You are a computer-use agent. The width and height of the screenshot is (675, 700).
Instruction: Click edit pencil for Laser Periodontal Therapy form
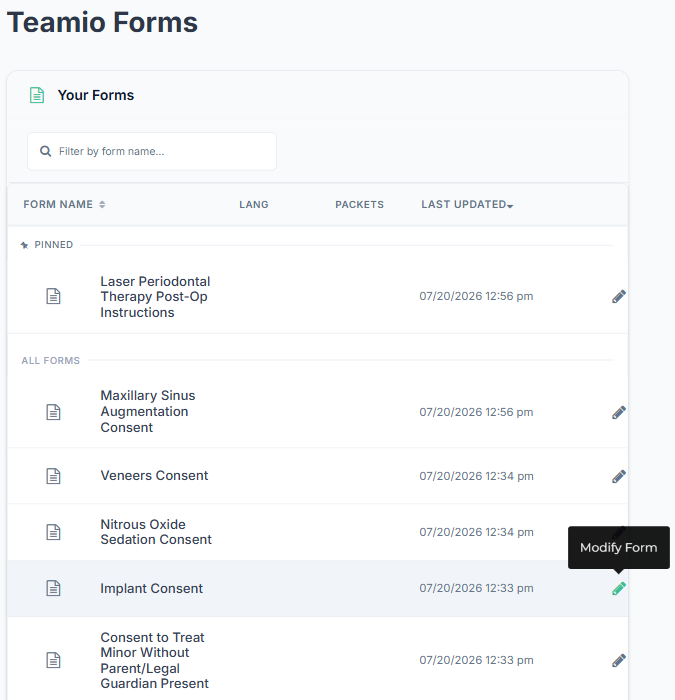pos(619,296)
